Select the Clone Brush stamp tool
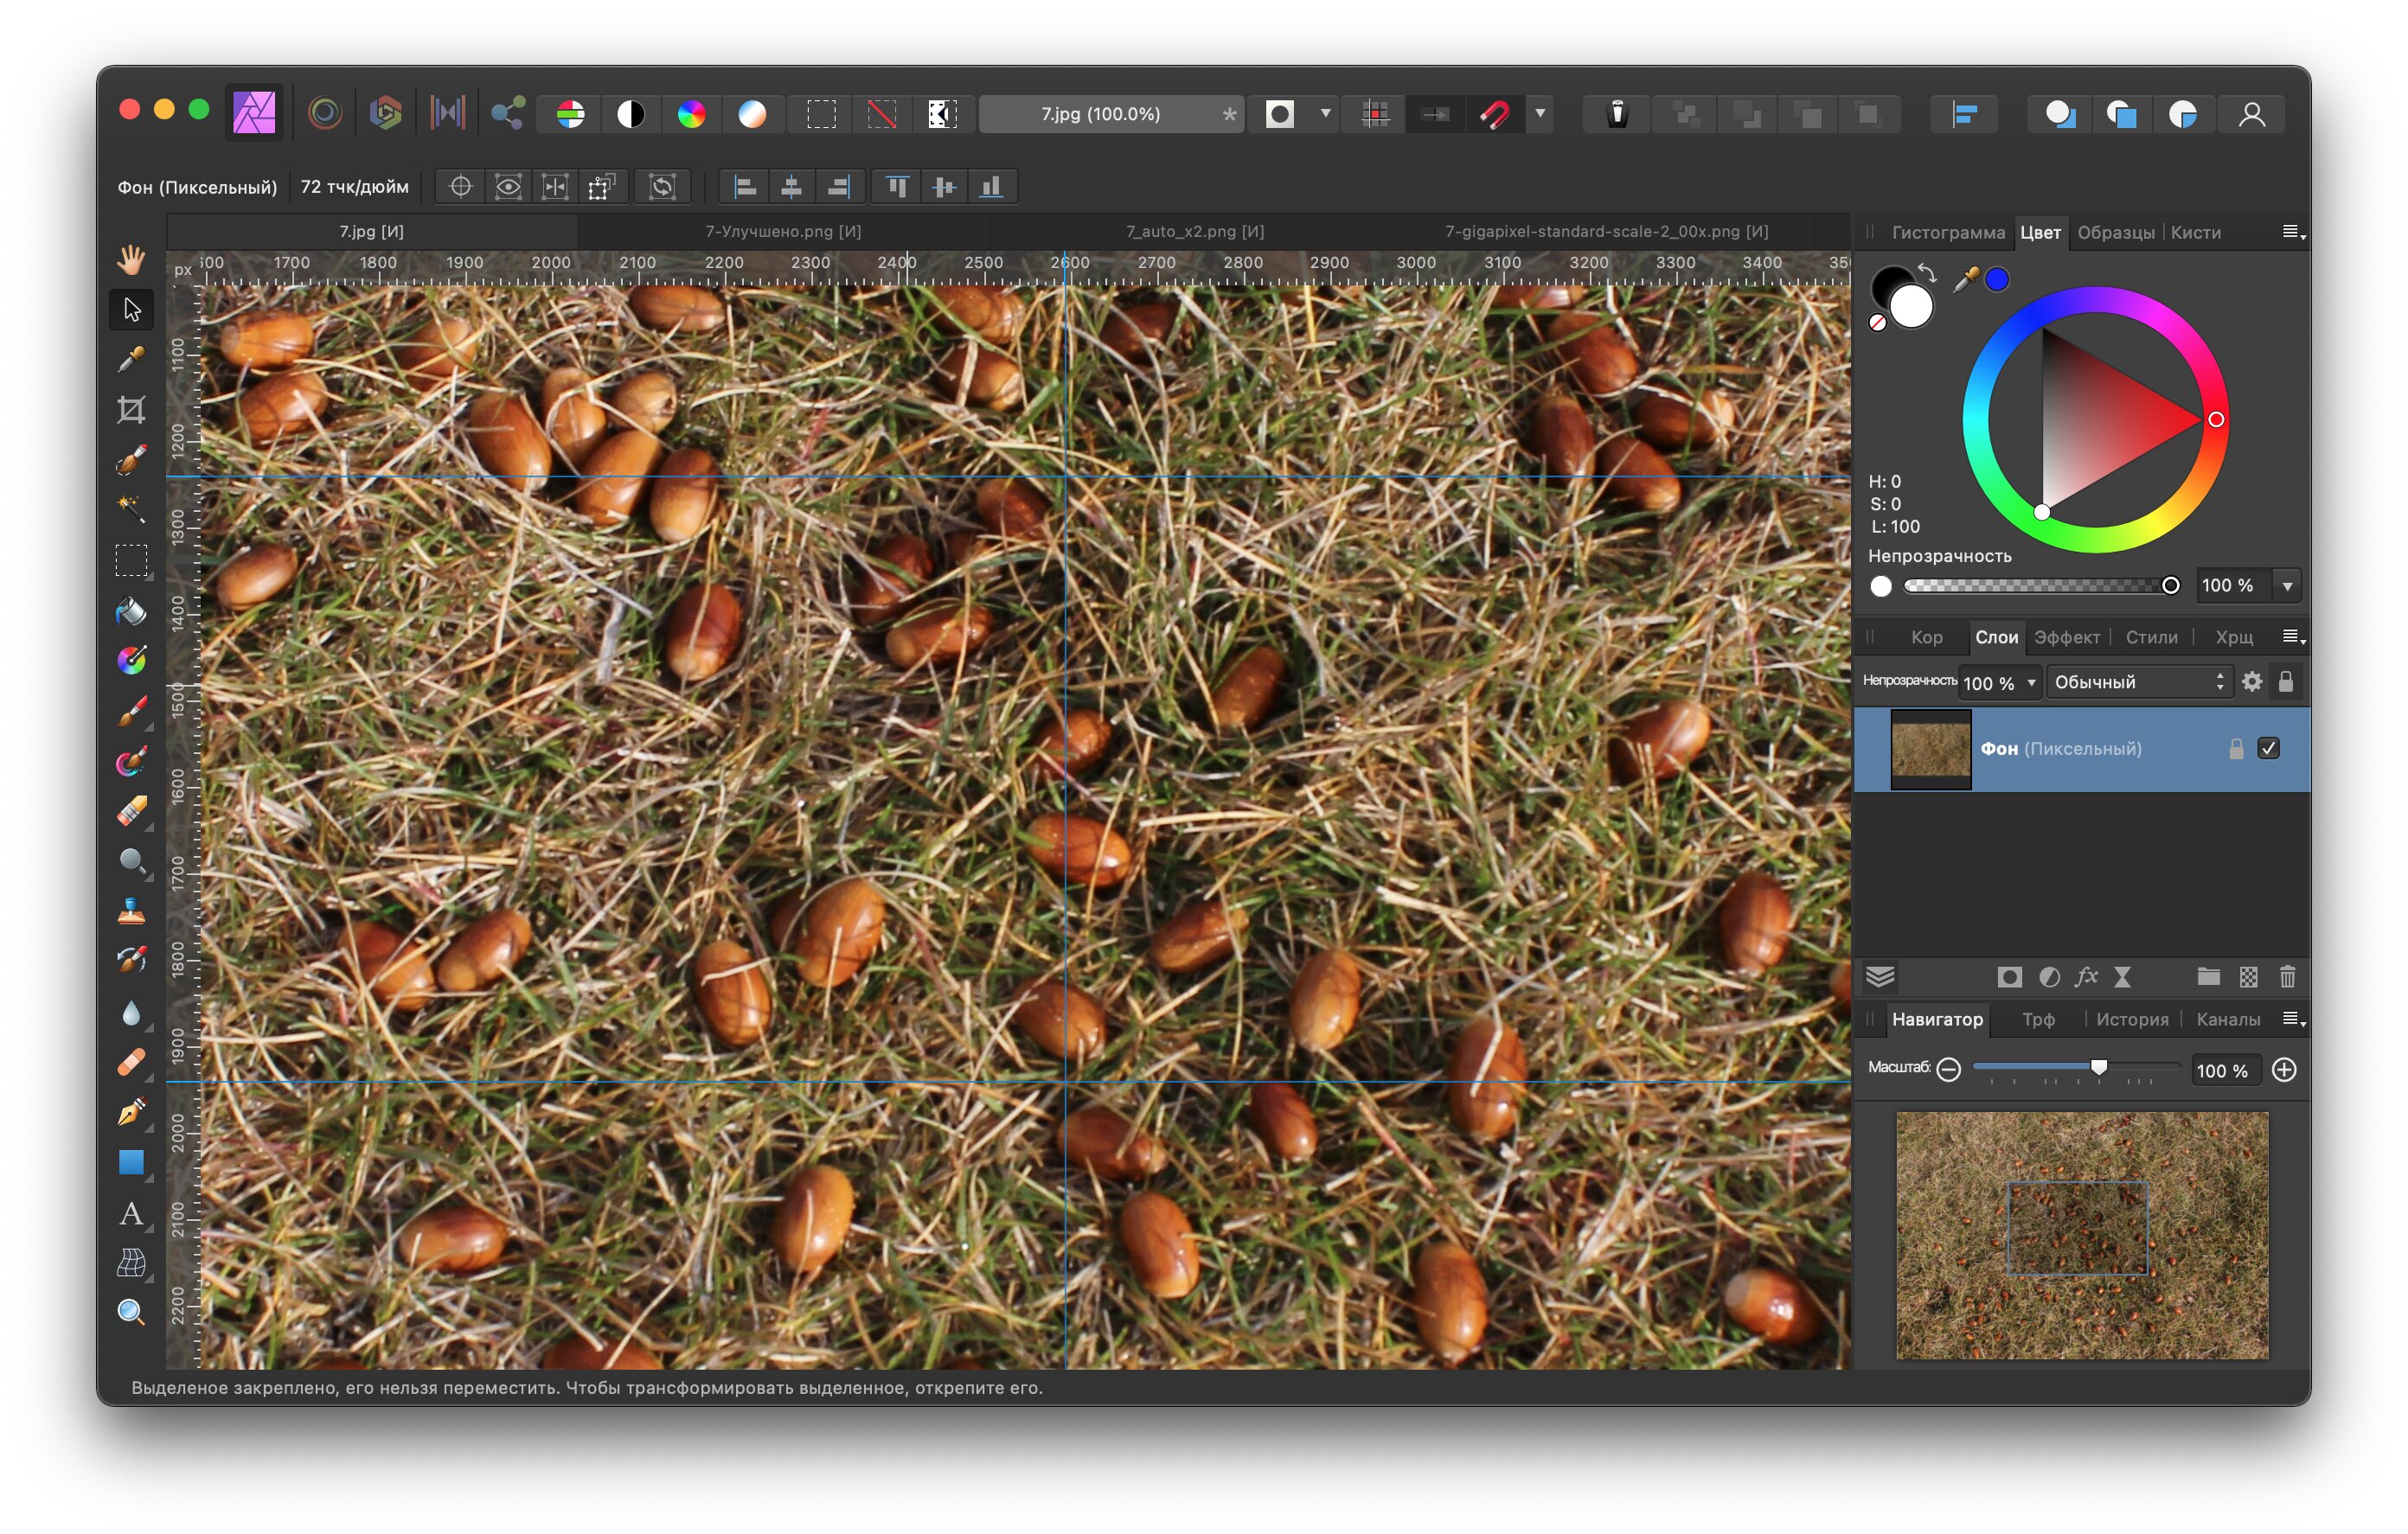This screenshot has height=1534, width=2408. click(131, 911)
